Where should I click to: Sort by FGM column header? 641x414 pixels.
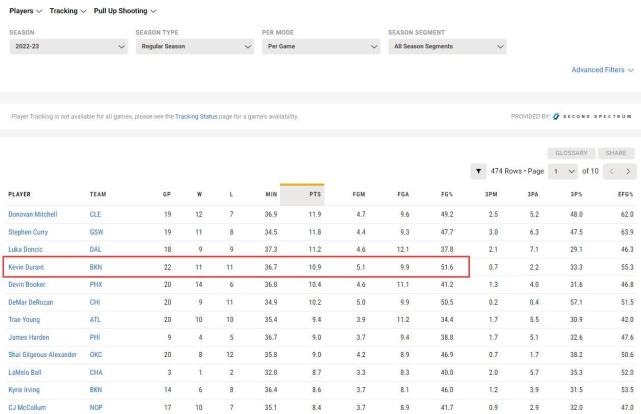[x=359, y=195]
